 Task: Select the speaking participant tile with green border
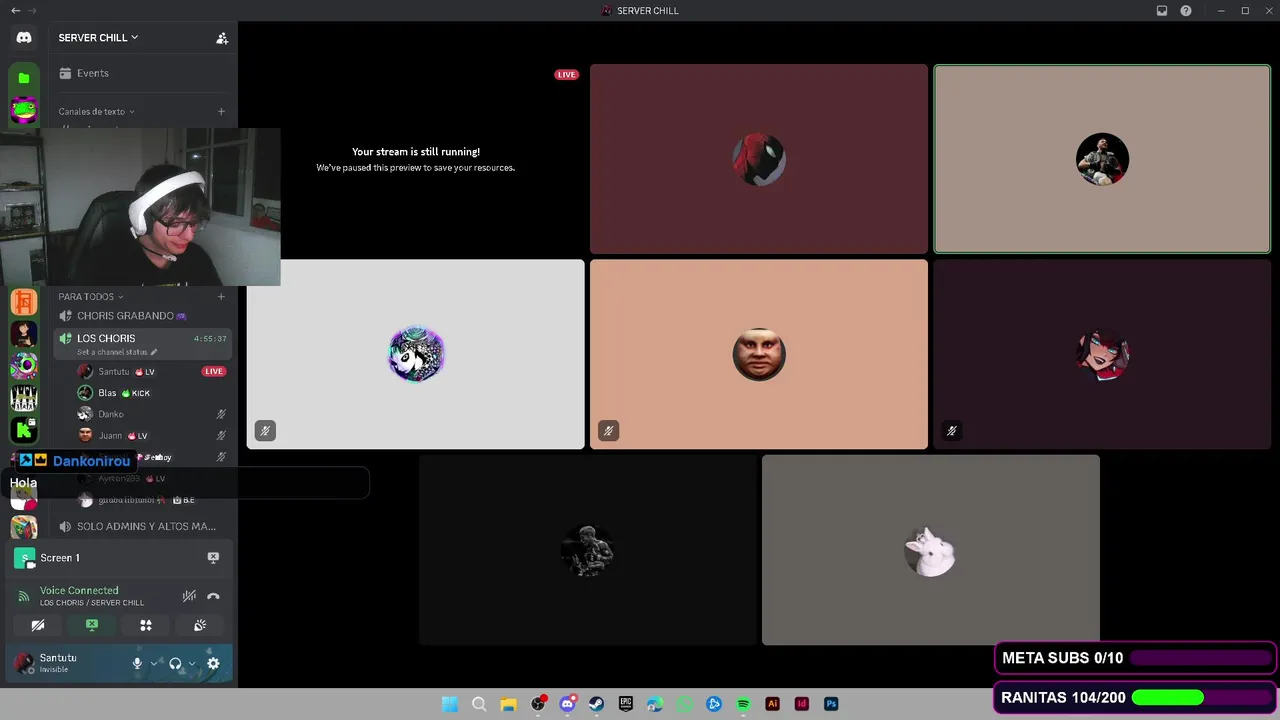tap(1102, 159)
